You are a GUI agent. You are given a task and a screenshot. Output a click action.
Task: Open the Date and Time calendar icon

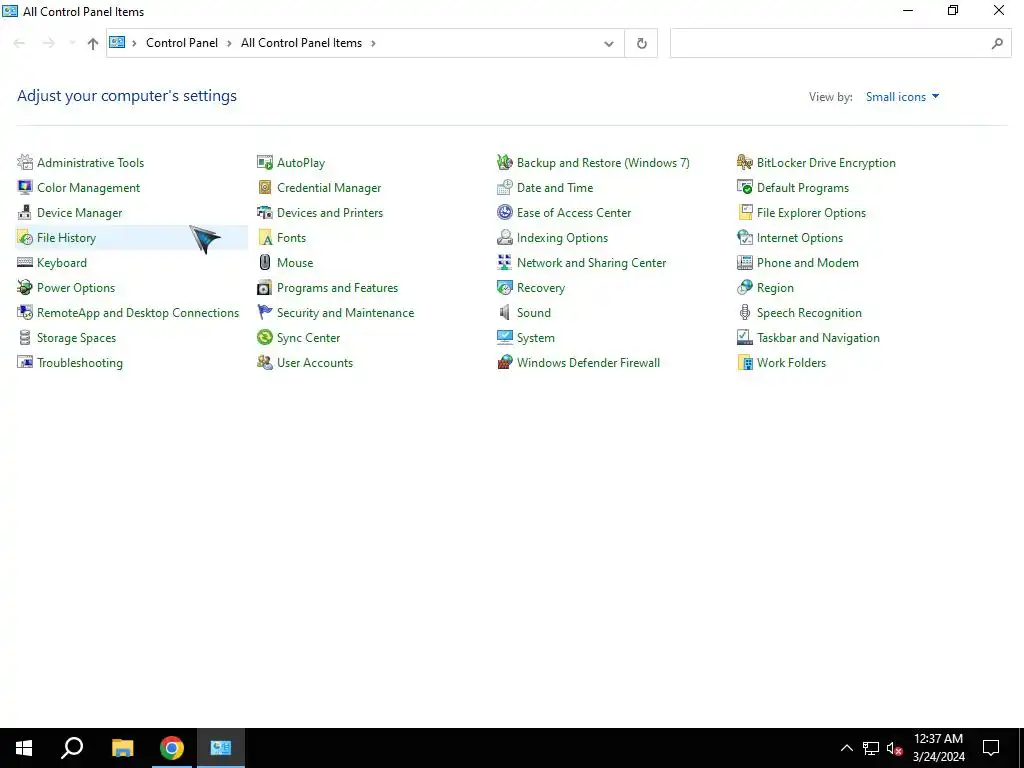505,187
